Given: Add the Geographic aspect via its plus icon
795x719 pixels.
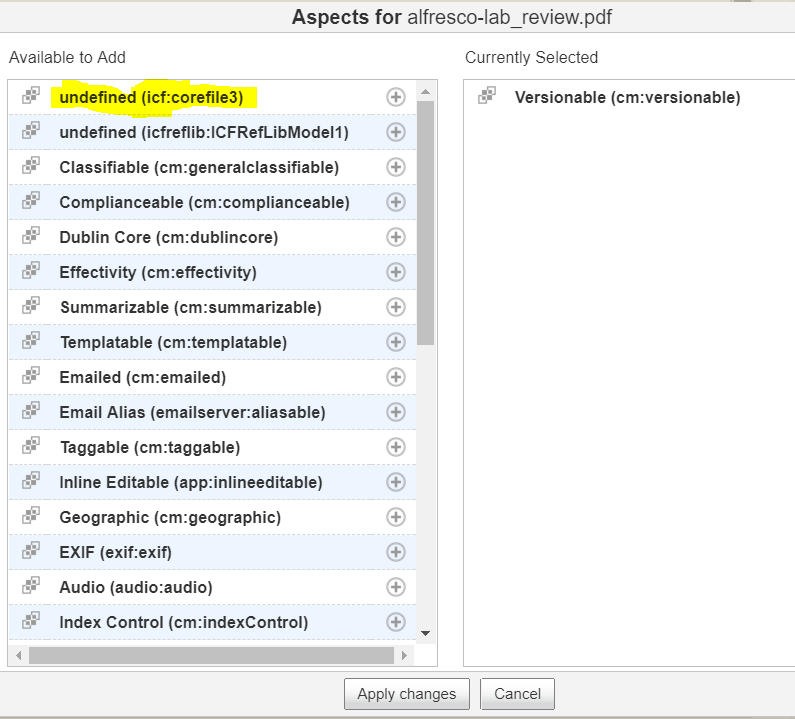Looking at the screenshot, I should pos(395,517).
